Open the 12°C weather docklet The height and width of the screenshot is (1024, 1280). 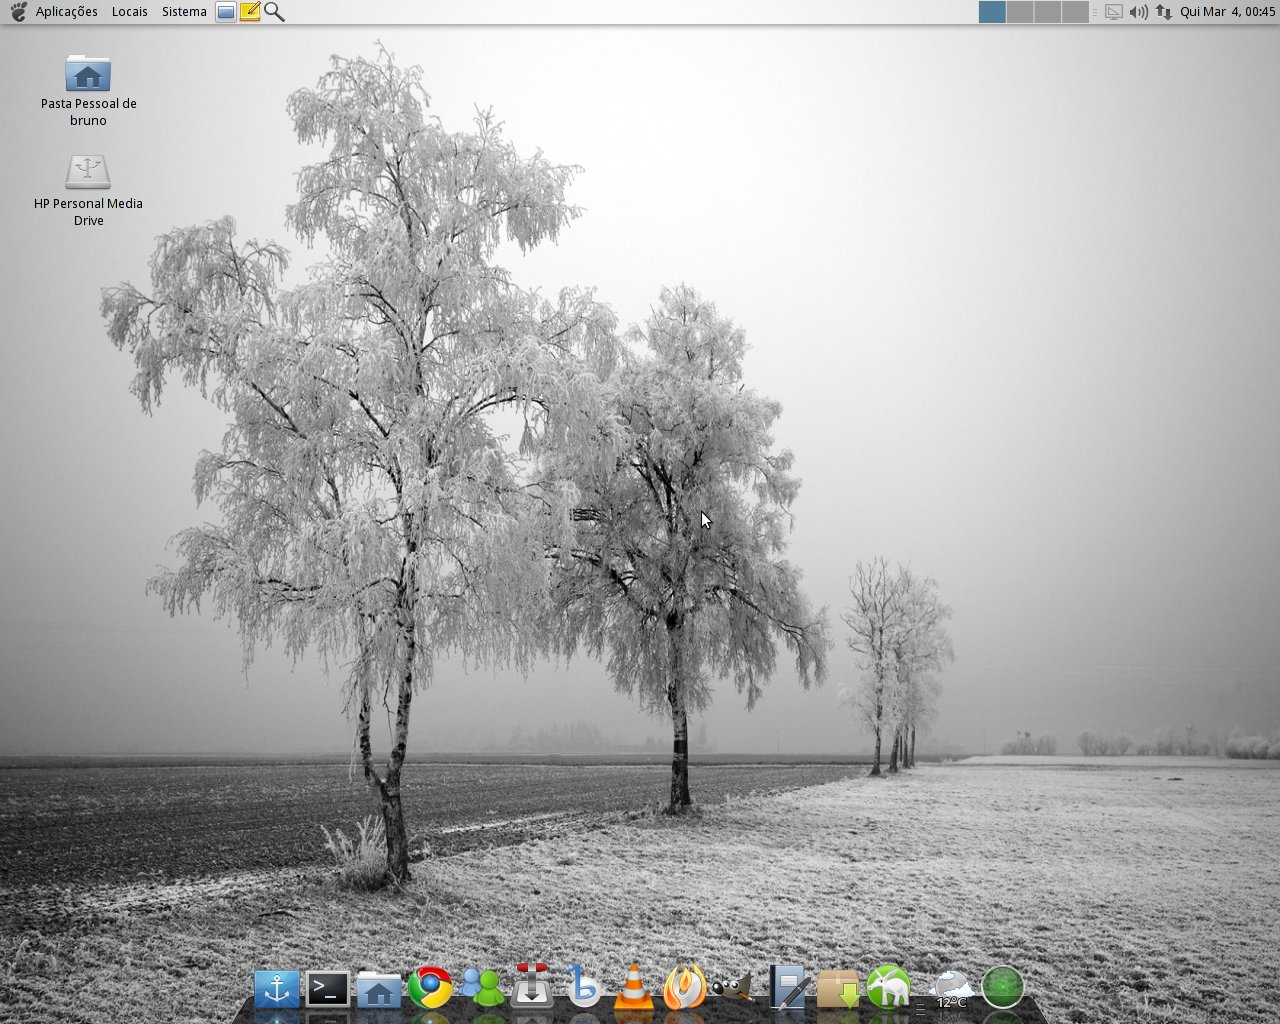click(950, 989)
